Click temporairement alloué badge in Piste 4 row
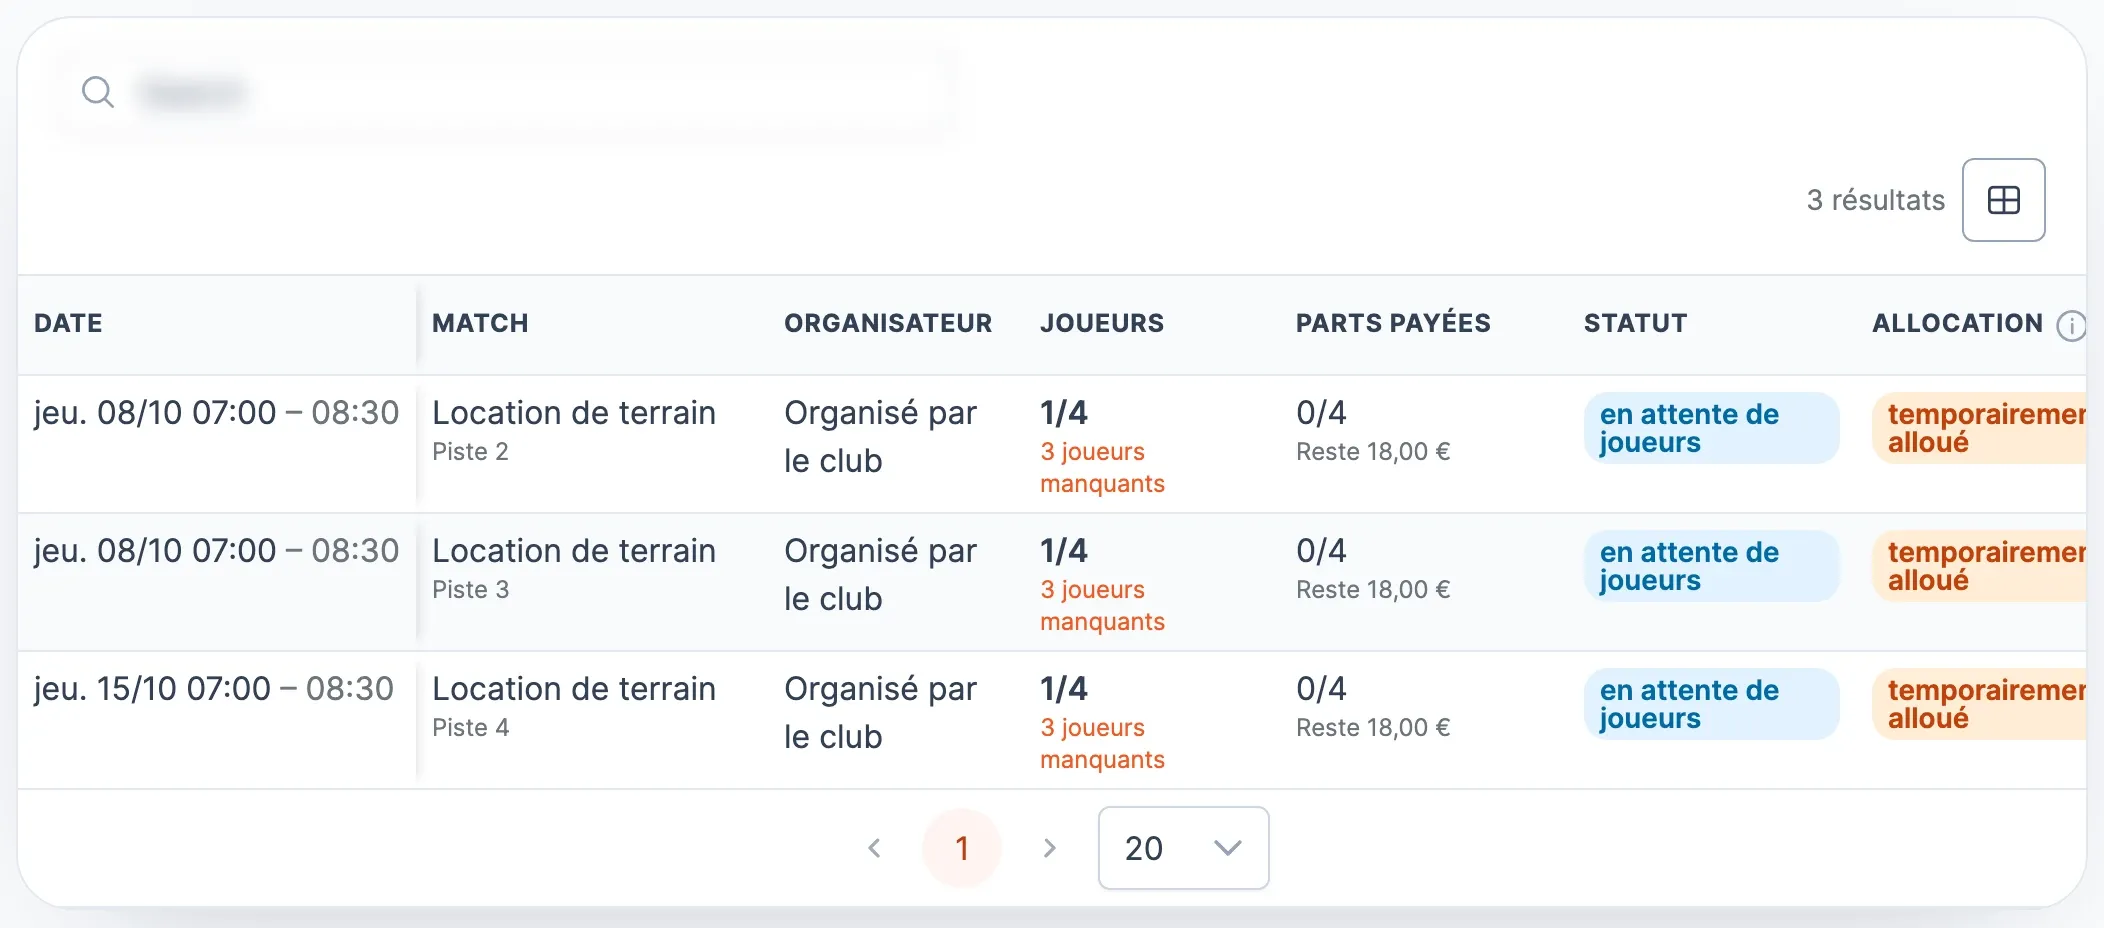Image resolution: width=2104 pixels, height=928 pixels. [x=1979, y=704]
